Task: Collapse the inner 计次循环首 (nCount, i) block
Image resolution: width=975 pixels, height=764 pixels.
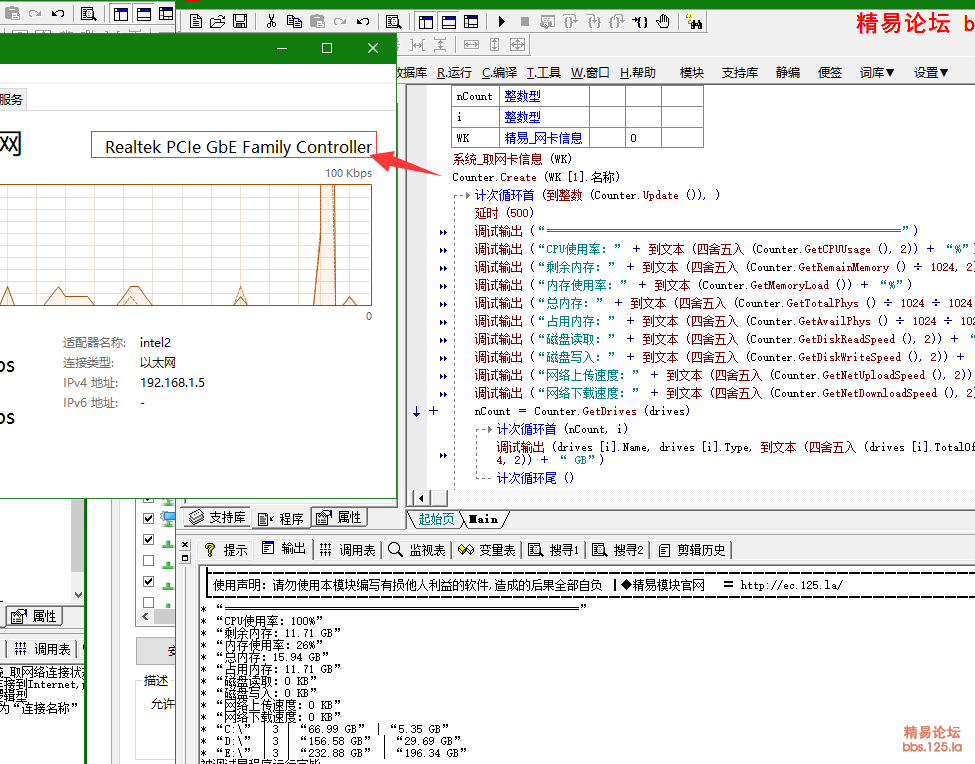Action: tap(487, 429)
